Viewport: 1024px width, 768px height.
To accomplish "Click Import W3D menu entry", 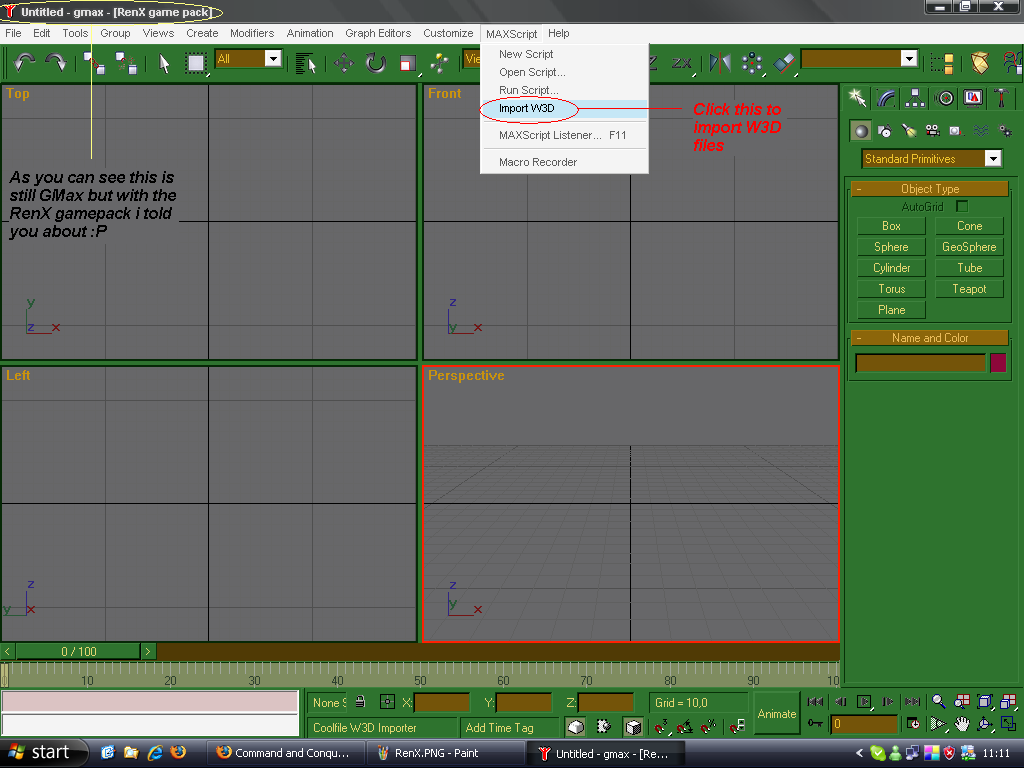I will (526, 108).
